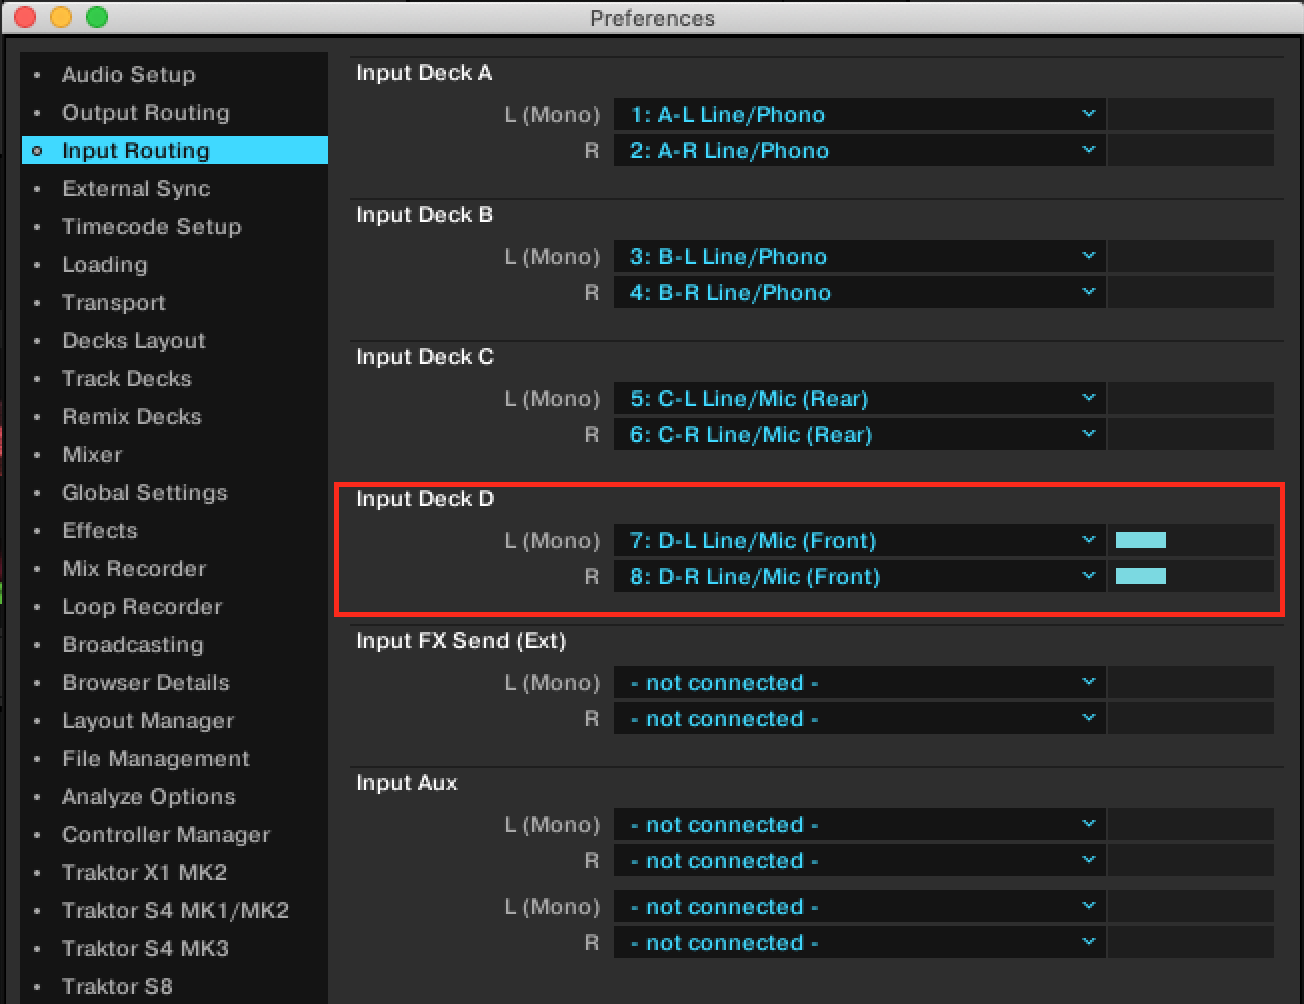Viewport: 1304px width, 1004px height.
Task: Select Input Routing in the sidebar
Action: pos(174,151)
